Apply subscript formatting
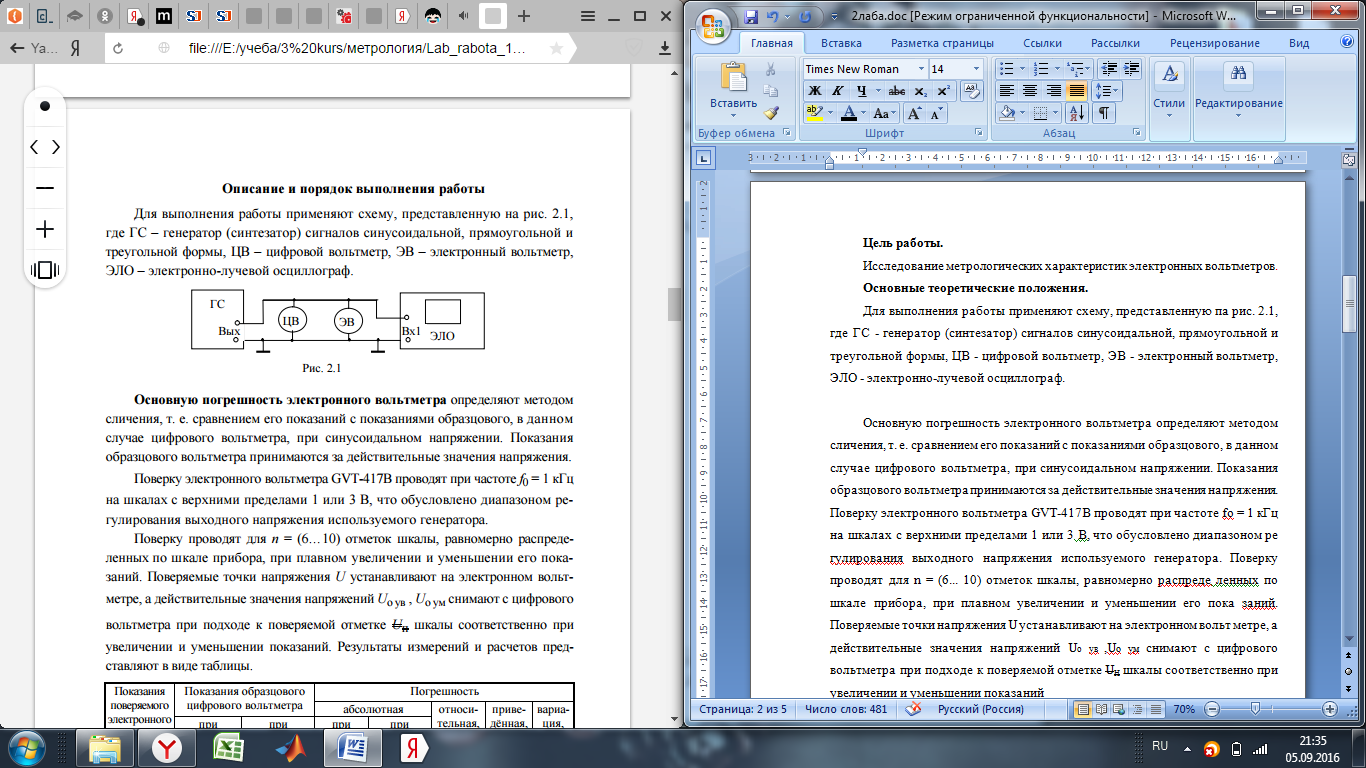This screenshot has height=768, width=1366. pos(920,91)
